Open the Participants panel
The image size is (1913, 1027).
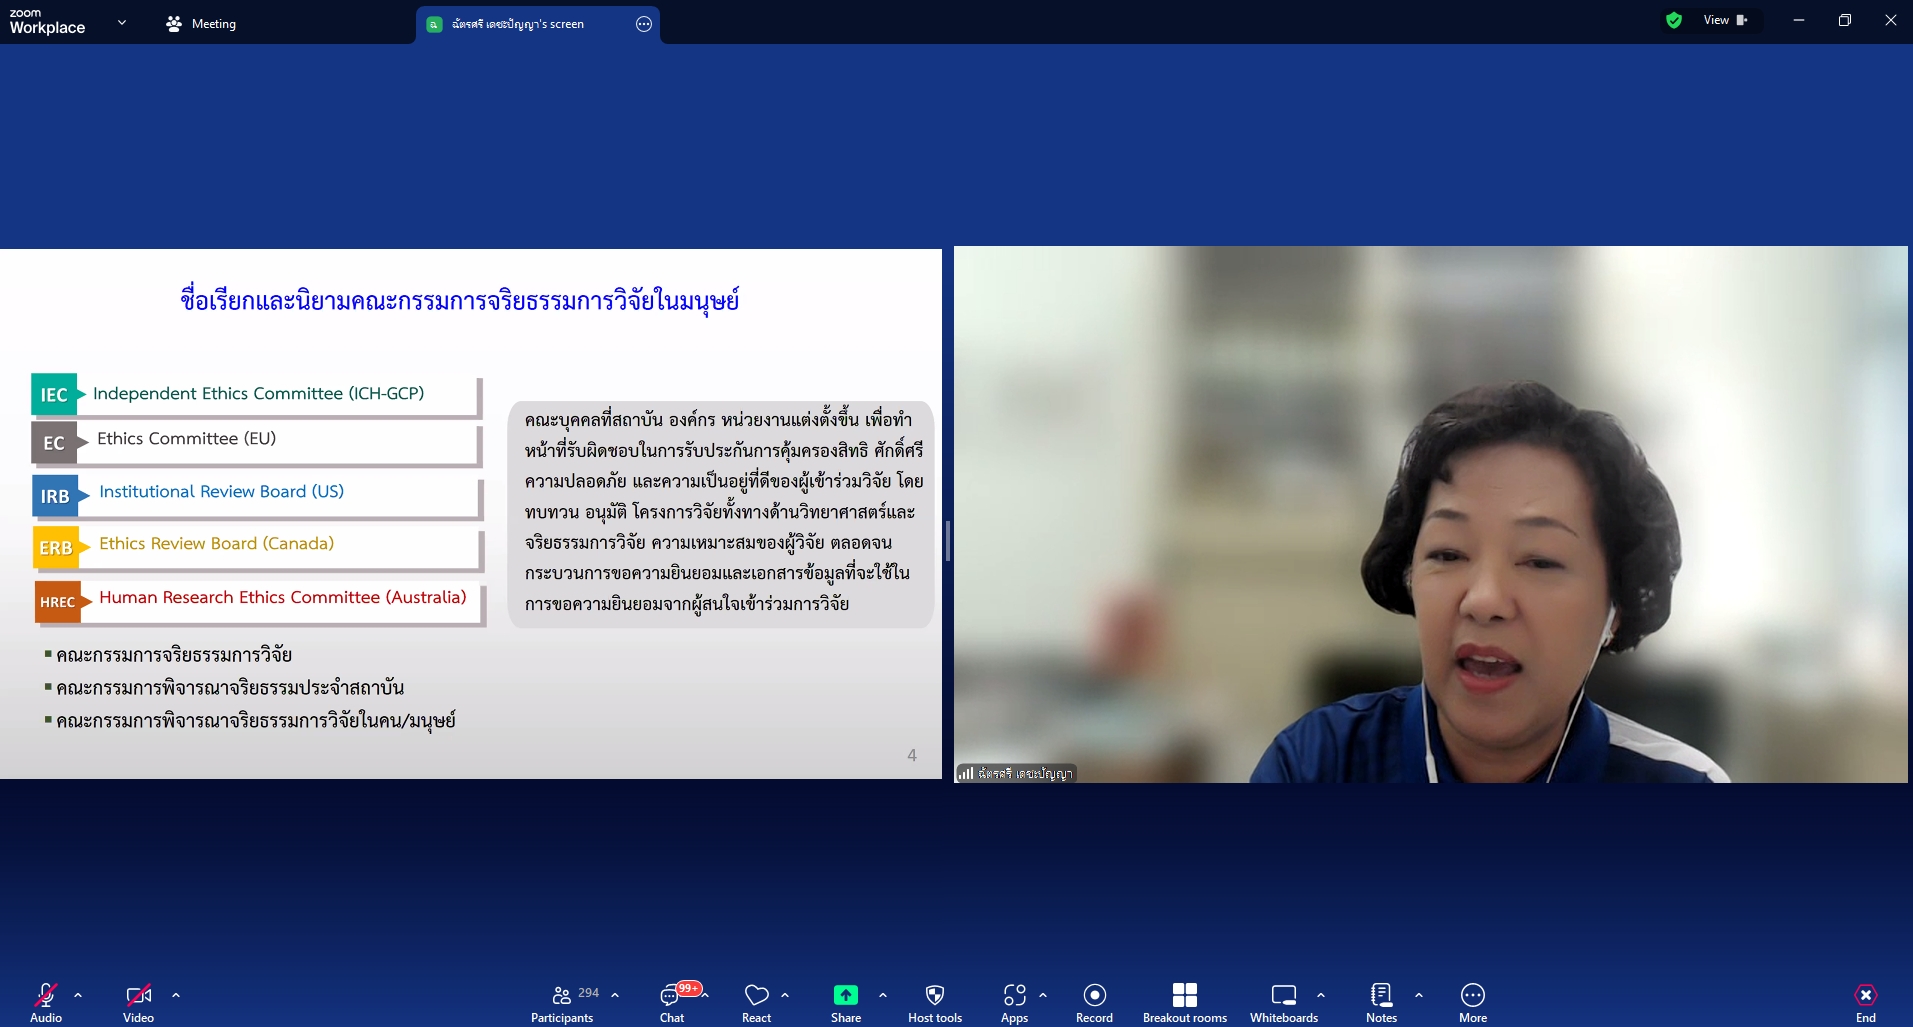tap(562, 1003)
